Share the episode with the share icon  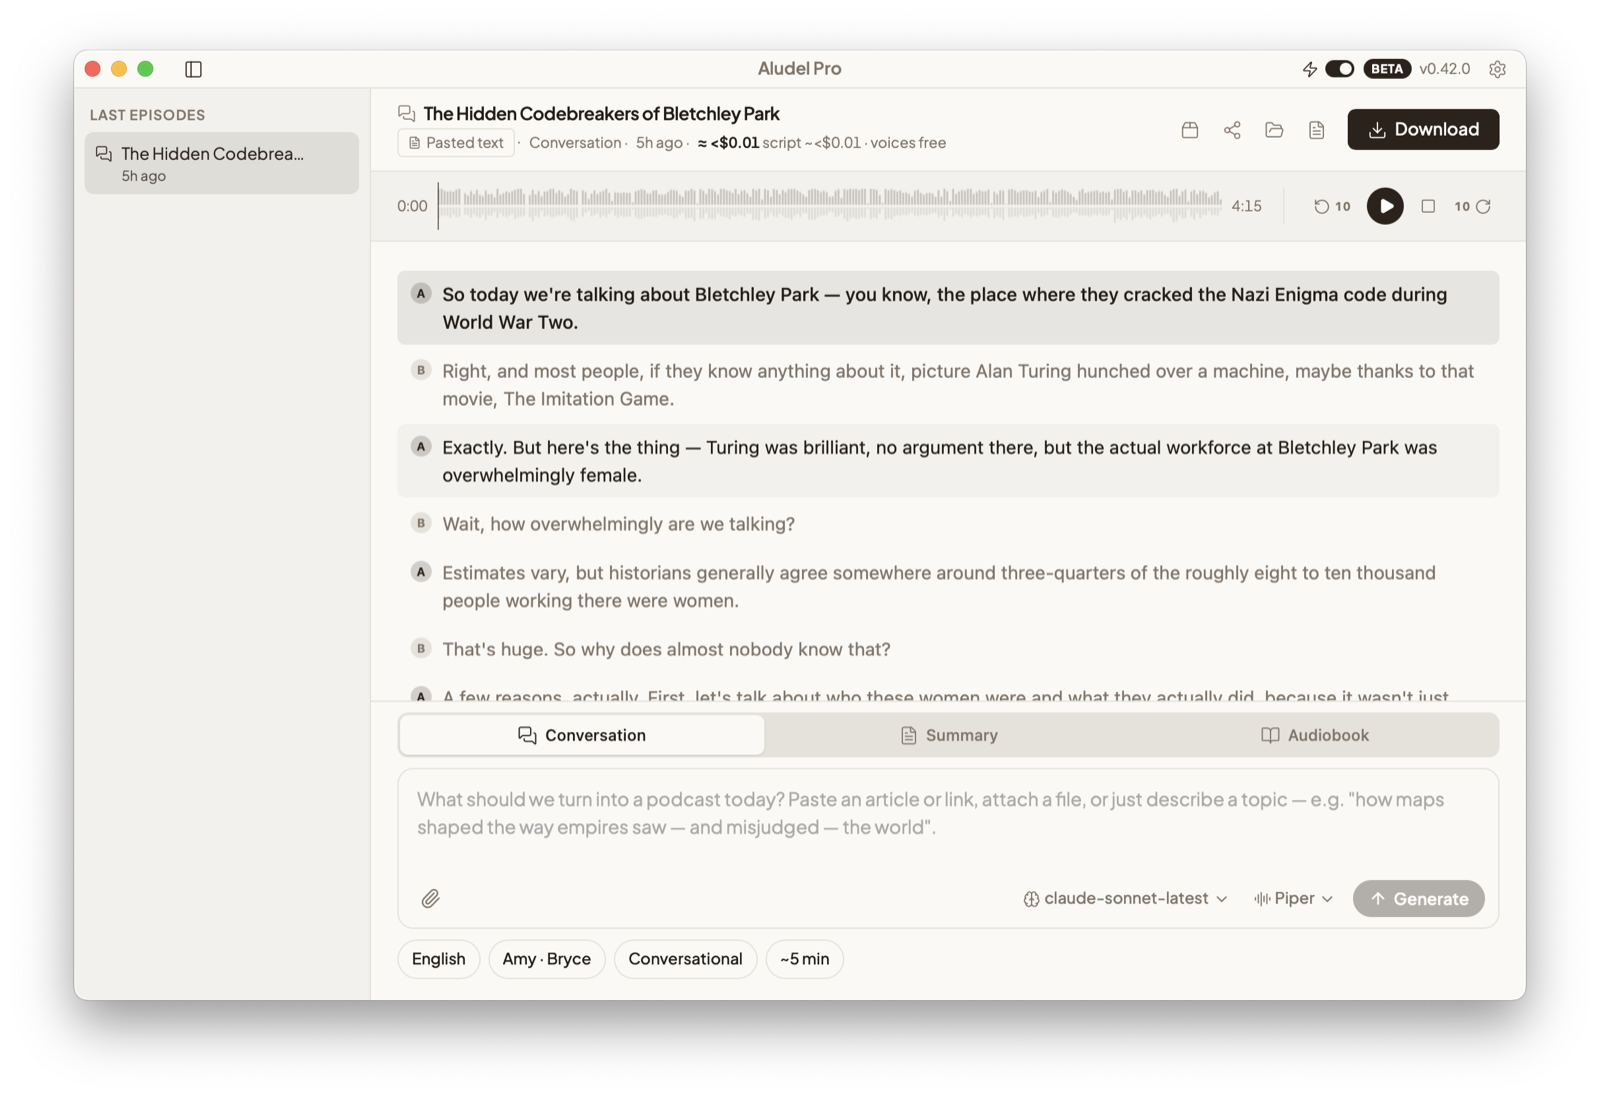coord(1232,130)
